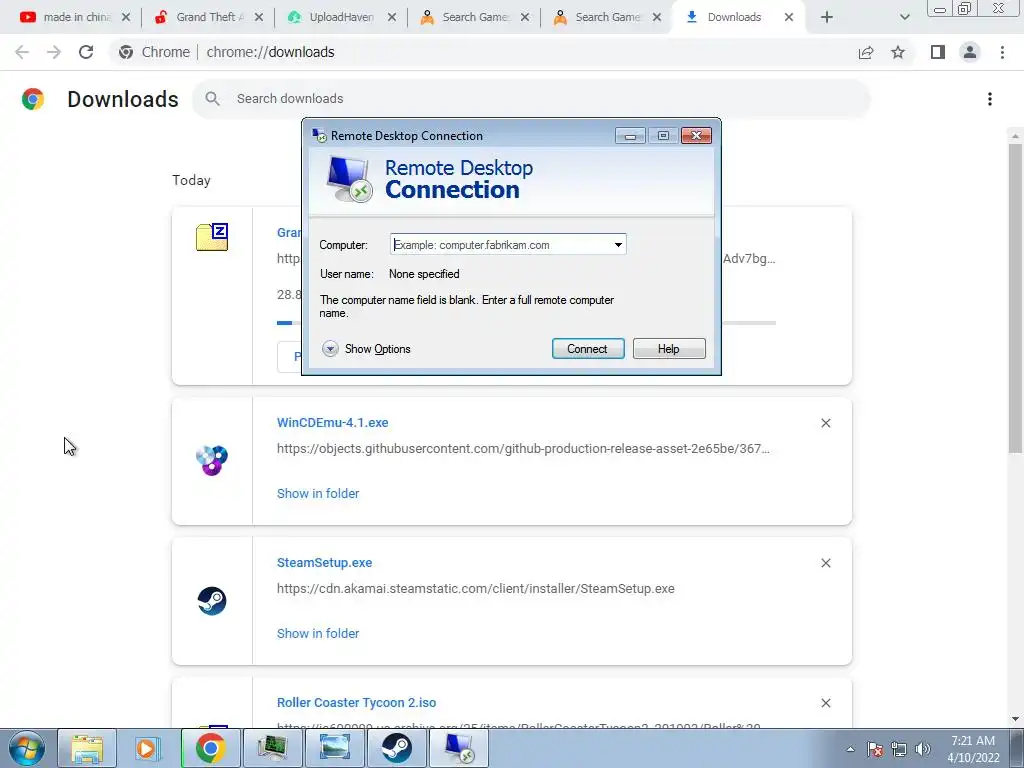Open the WinCDEmu-4.1.exe download link
This screenshot has width=1024, height=768.
point(332,423)
